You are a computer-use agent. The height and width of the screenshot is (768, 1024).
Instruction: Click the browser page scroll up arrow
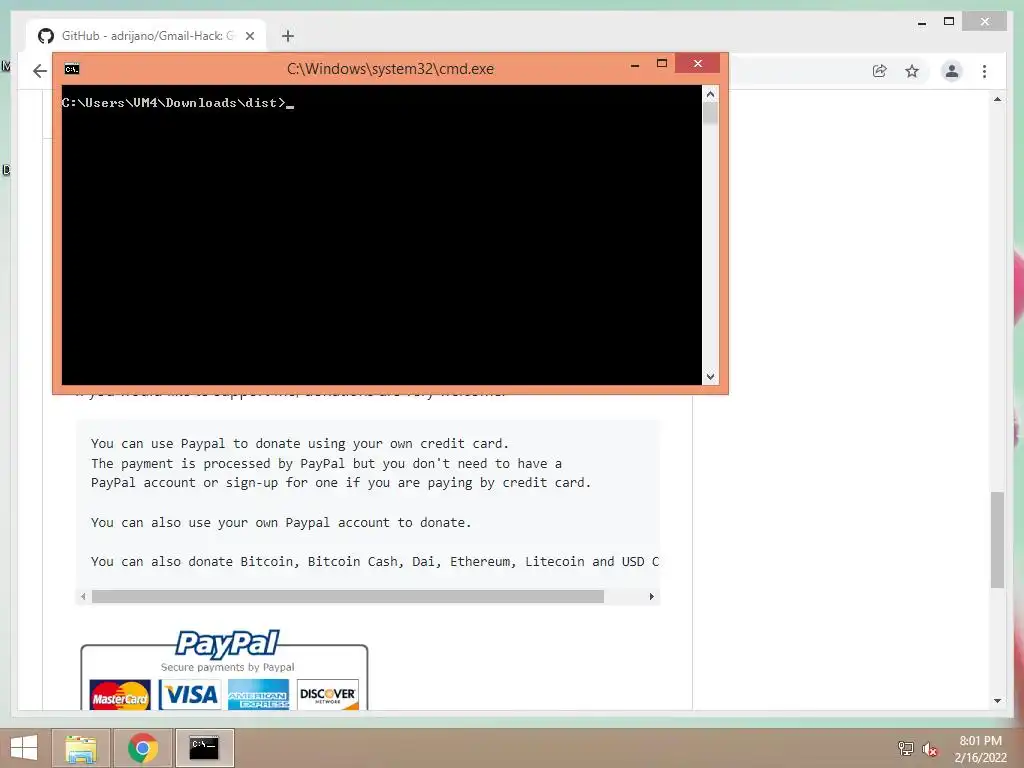[997, 99]
